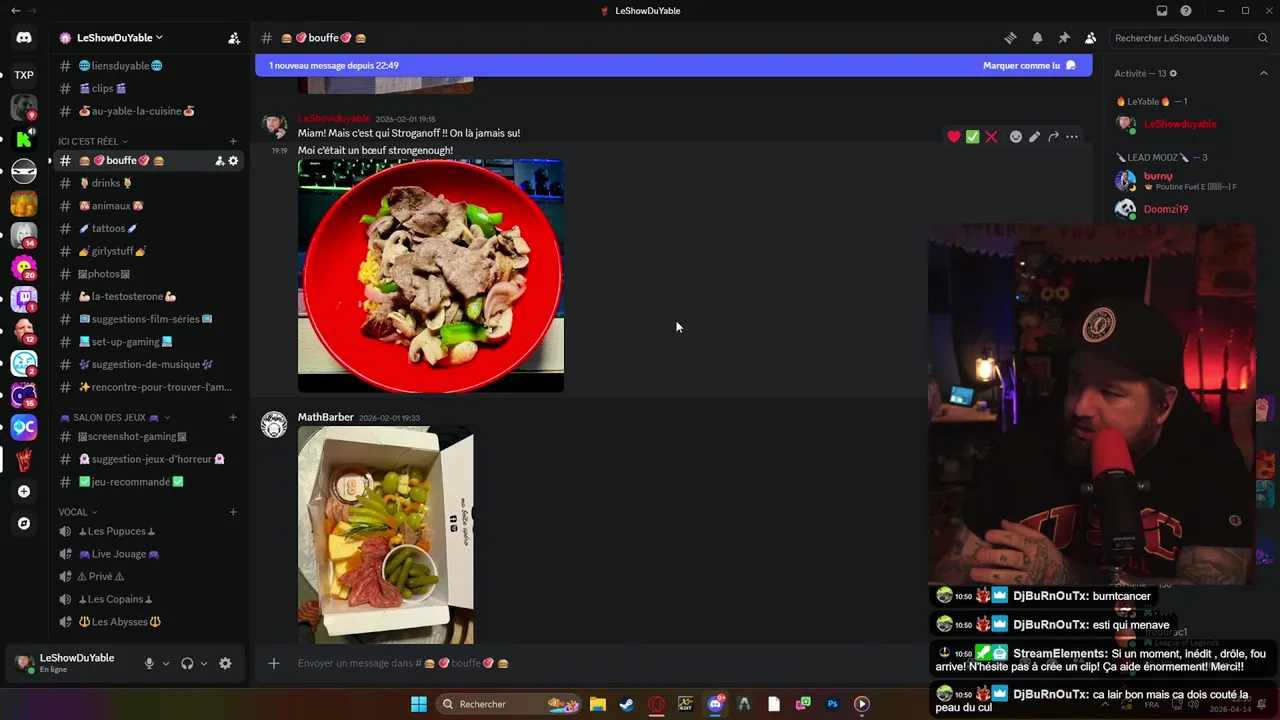1280x720 pixels.
Task: Show pinned messages
Action: coord(1064,38)
